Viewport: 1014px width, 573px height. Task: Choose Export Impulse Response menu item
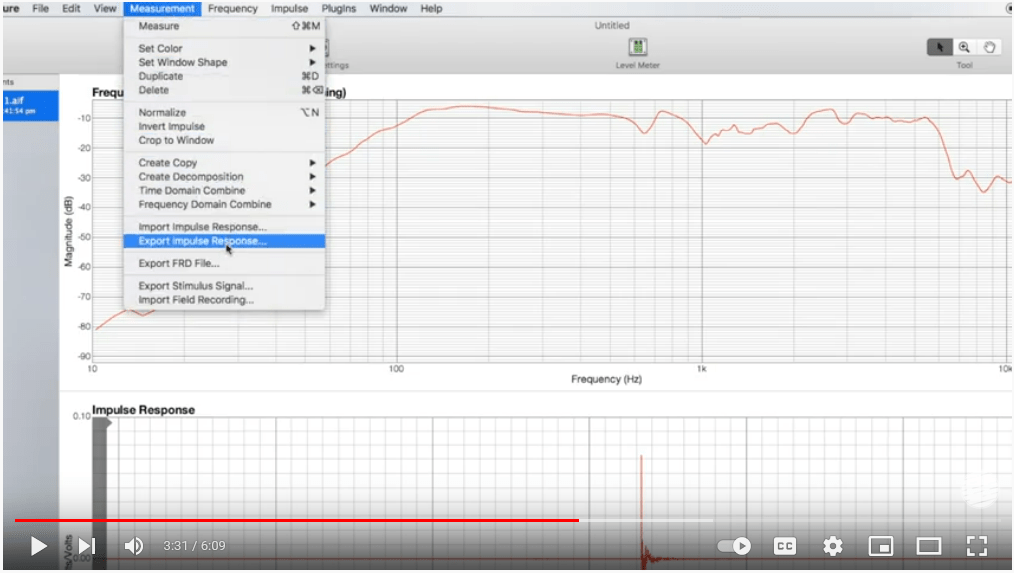224,241
